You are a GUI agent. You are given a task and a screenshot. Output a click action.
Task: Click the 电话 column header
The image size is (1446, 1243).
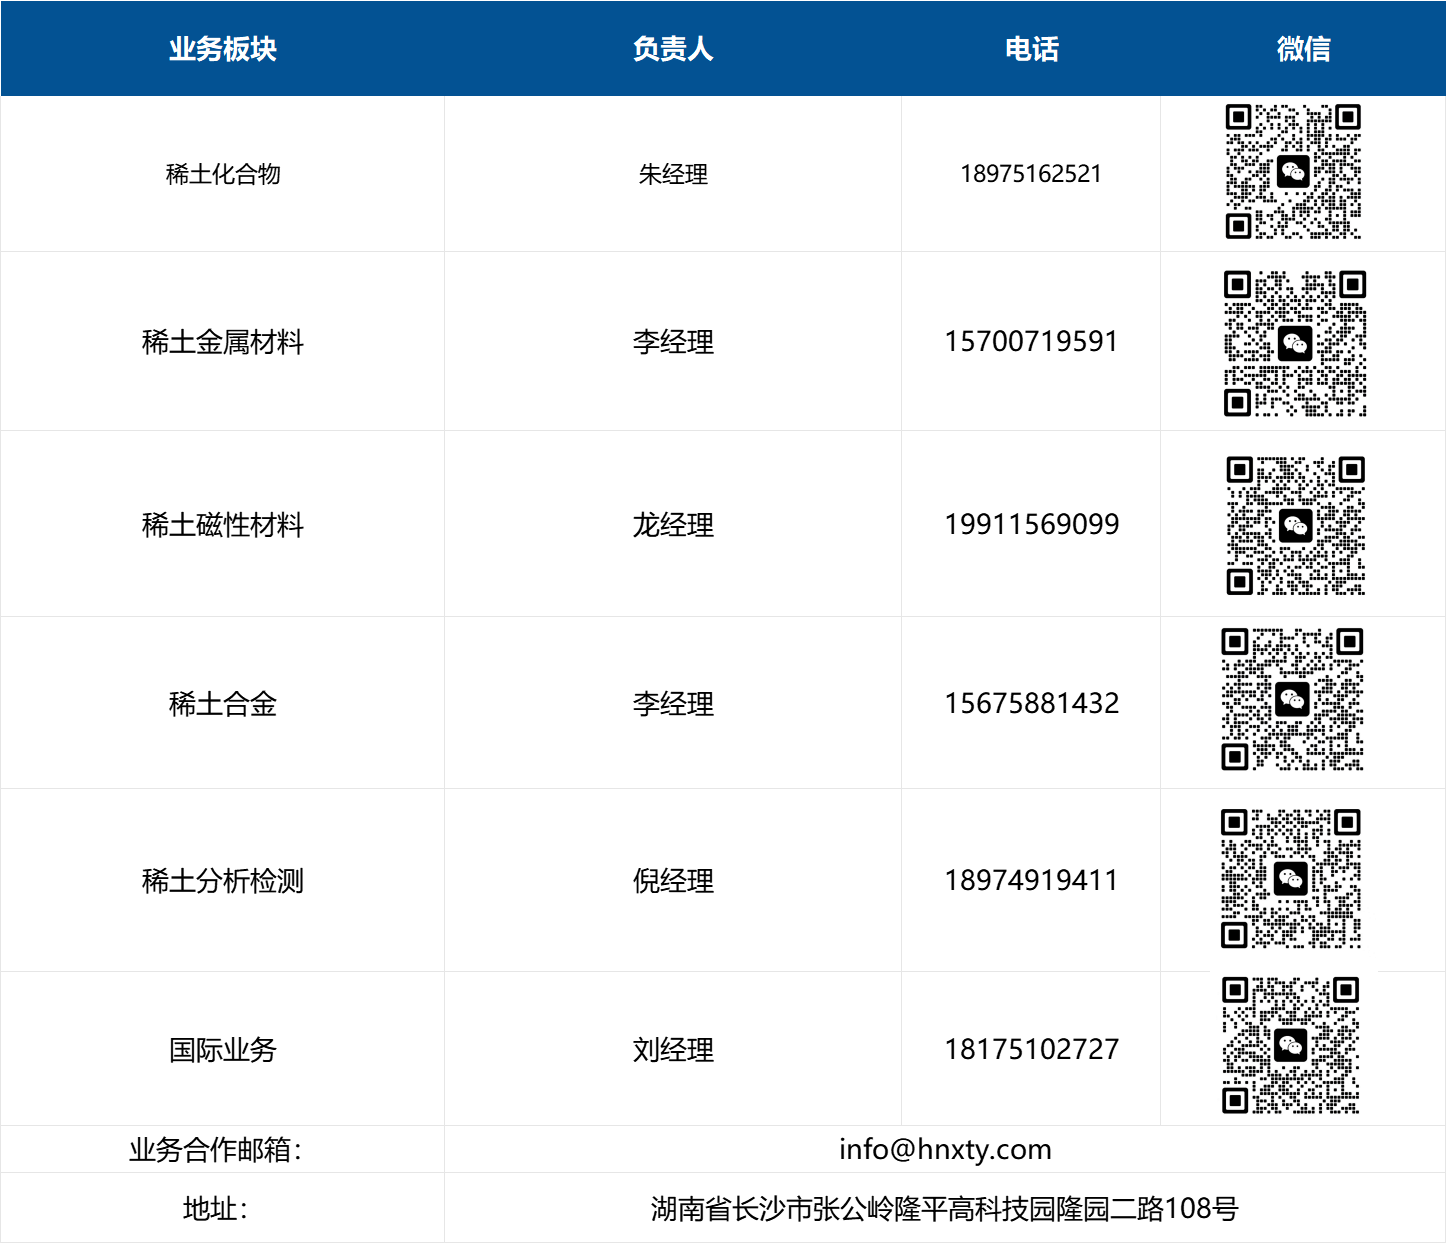tap(1031, 48)
